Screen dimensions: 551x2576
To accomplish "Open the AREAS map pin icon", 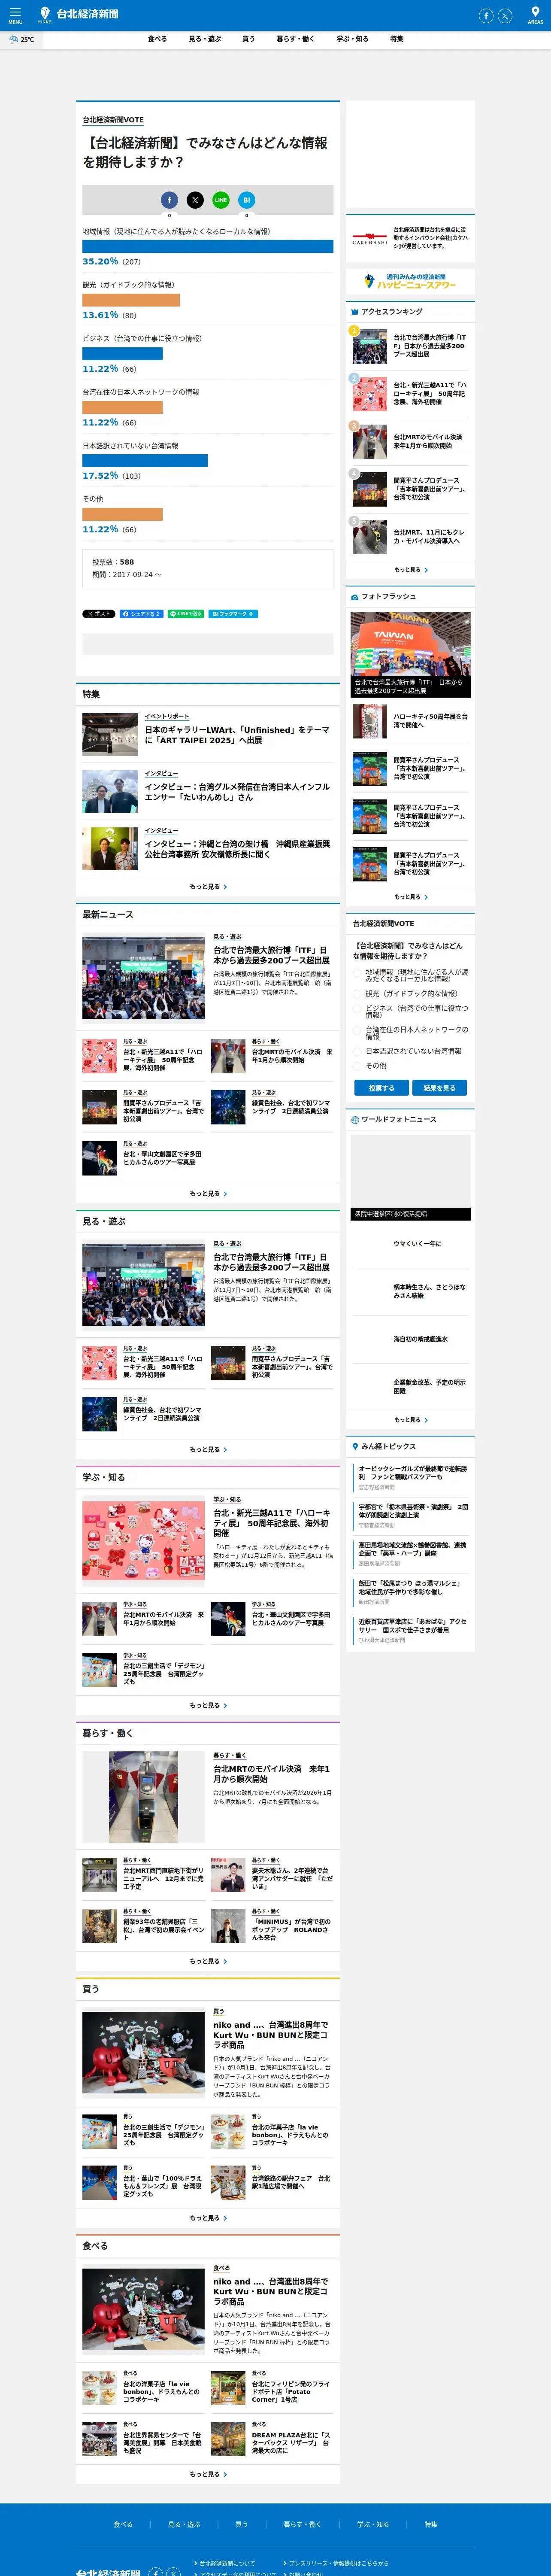I will tap(535, 15).
